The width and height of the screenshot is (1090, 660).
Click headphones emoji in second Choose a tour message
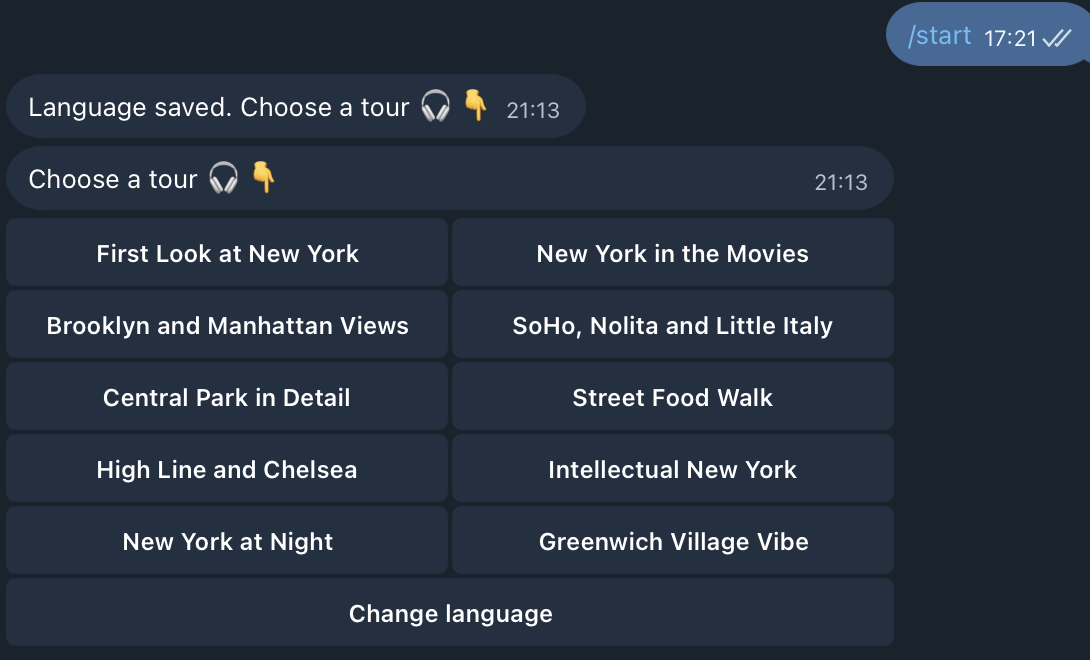click(x=223, y=179)
